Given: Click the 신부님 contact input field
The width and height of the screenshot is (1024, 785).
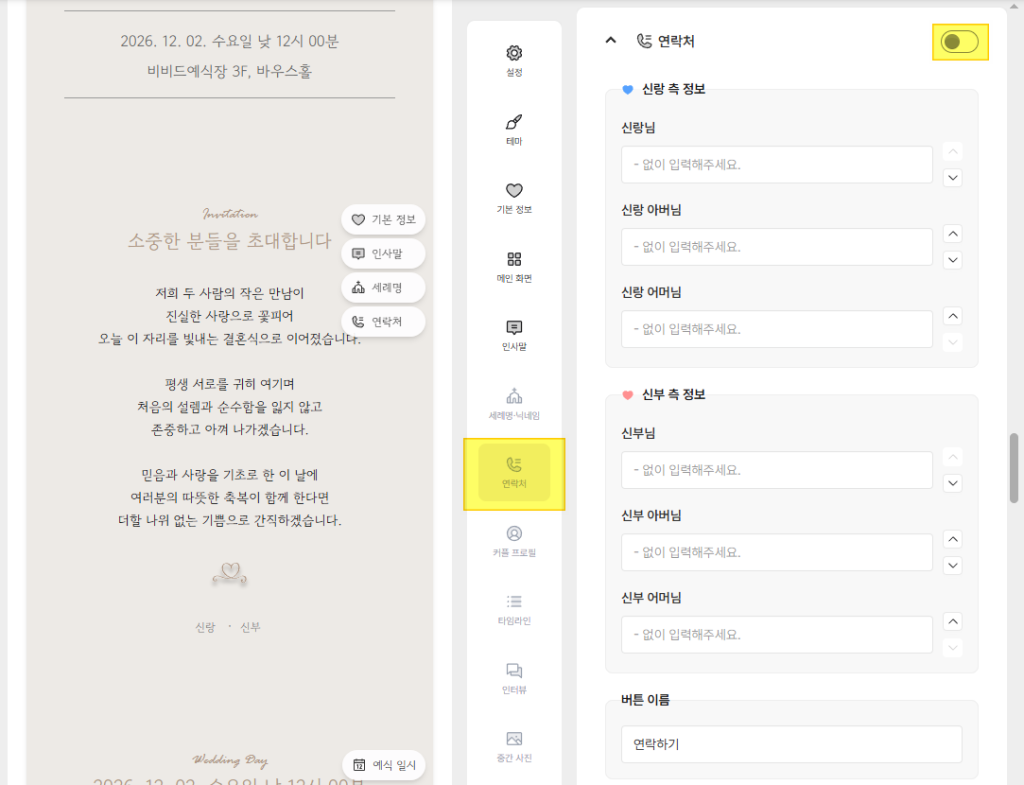Looking at the screenshot, I should click(x=776, y=470).
